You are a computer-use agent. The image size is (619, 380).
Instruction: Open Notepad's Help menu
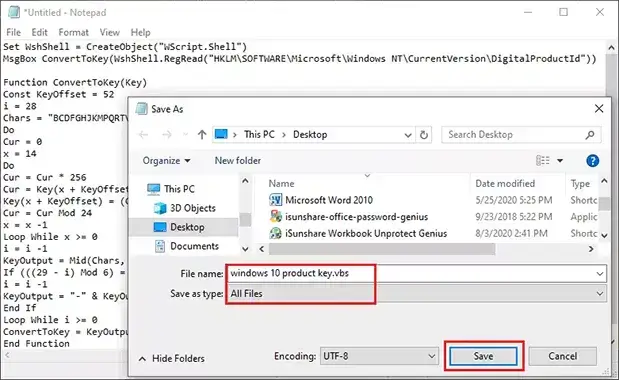tap(141, 32)
